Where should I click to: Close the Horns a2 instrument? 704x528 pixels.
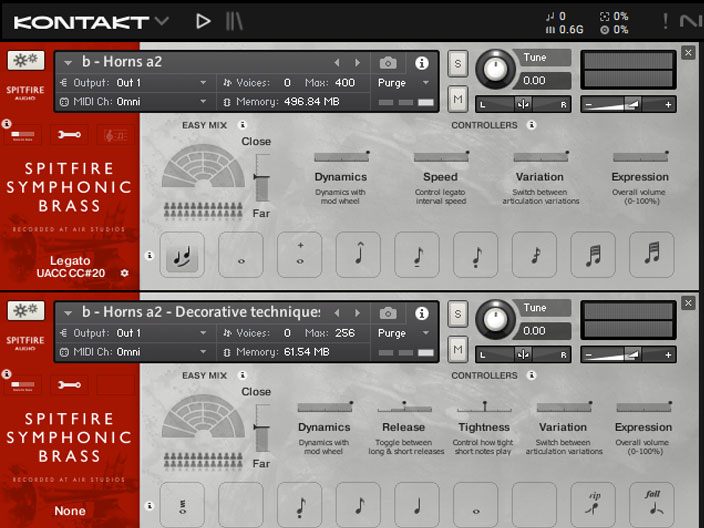(x=688, y=53)
